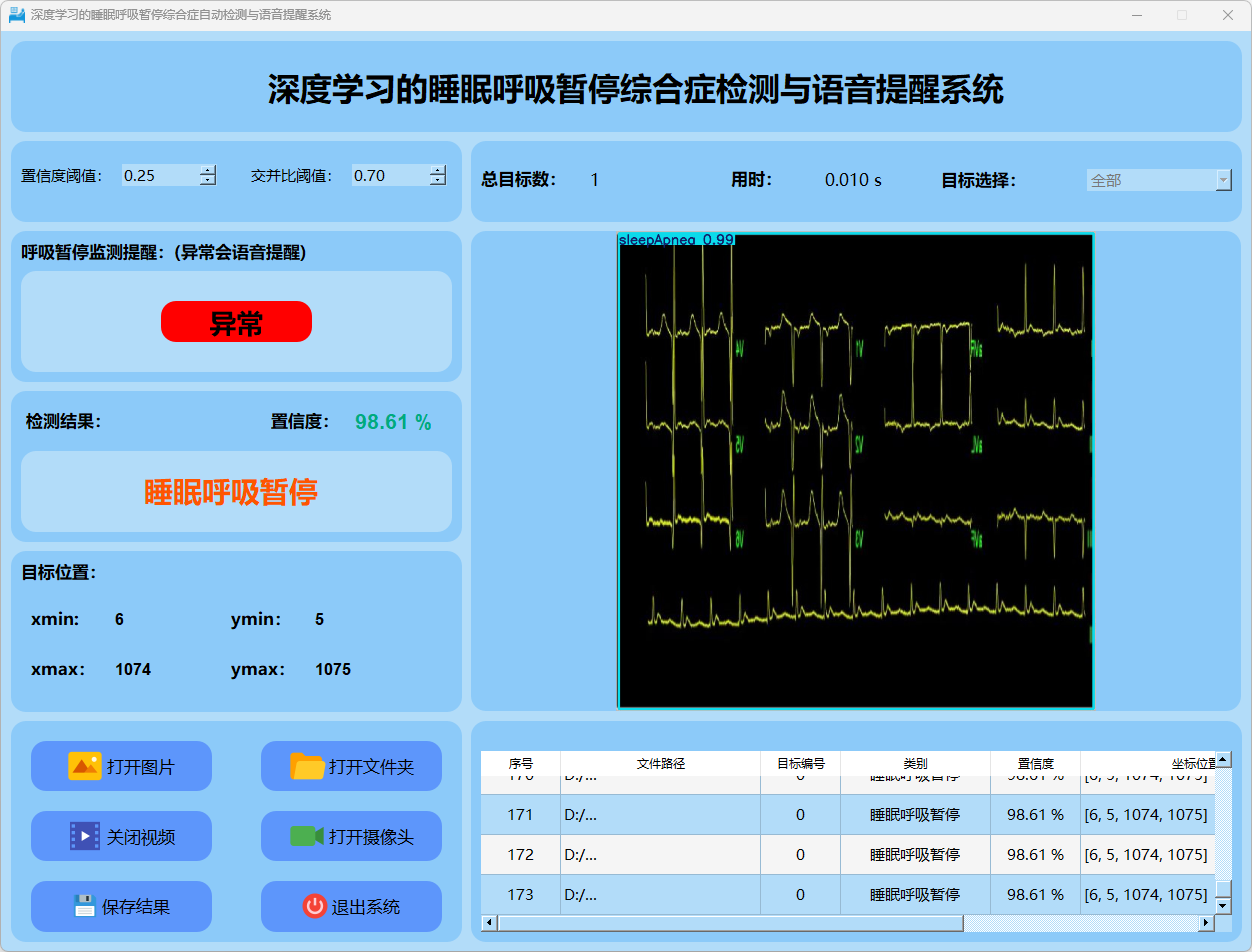Image resolution: width=1252 pixels, height=952 pixels.
Task: Click the picture icon on 打开图片
Action: (x=84, y=766)
